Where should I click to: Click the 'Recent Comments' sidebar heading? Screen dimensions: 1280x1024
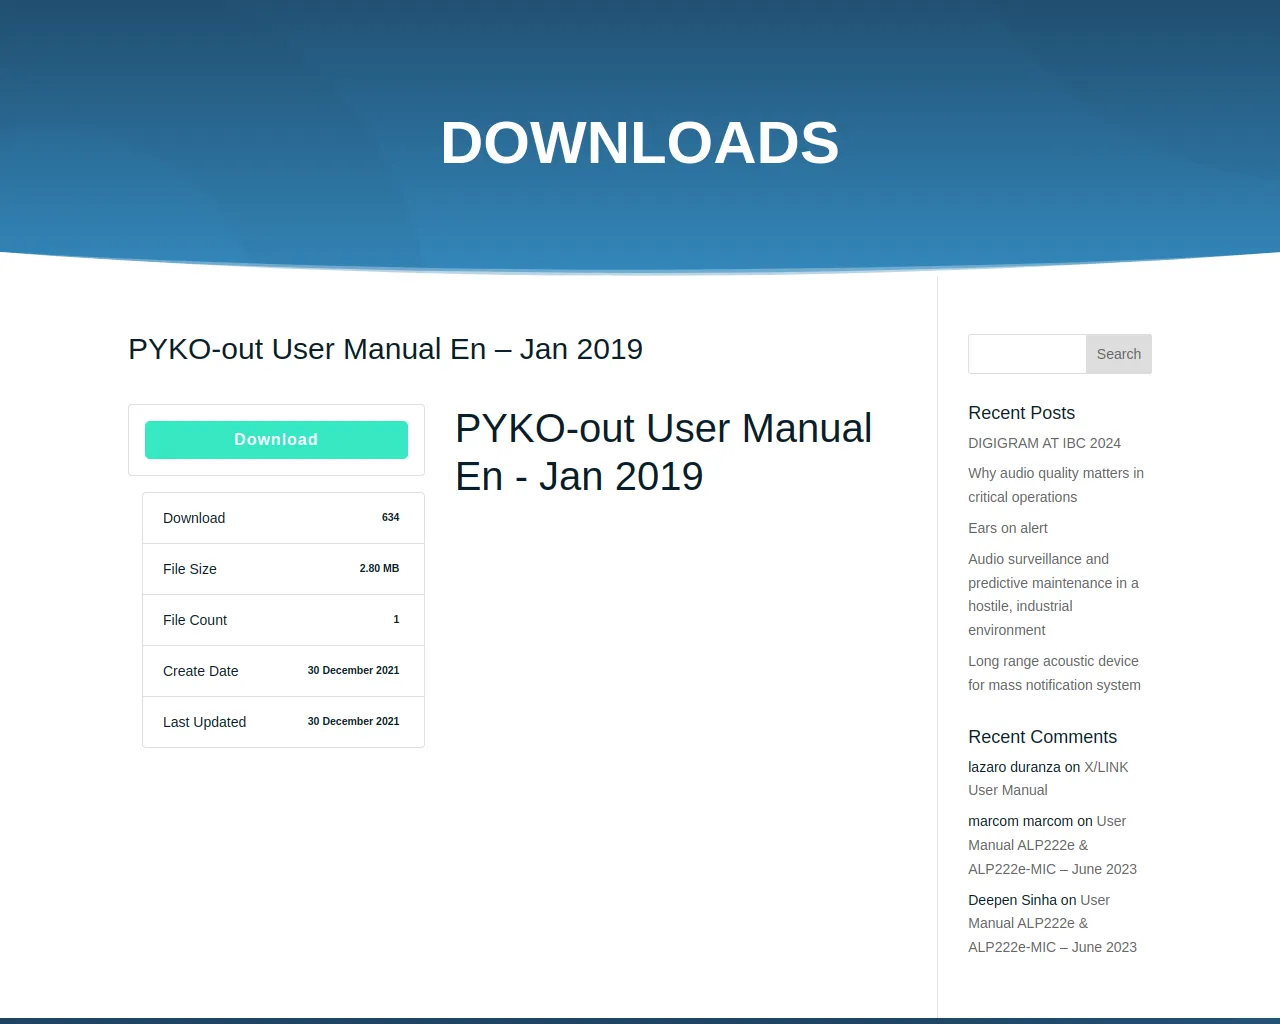1042,737
